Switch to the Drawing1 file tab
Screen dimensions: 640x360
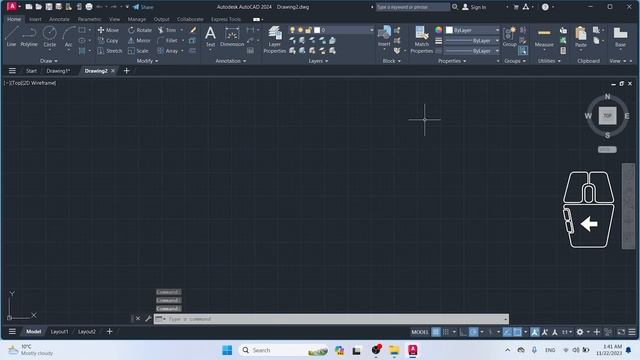pyautogui.click(x=58, y=71)
